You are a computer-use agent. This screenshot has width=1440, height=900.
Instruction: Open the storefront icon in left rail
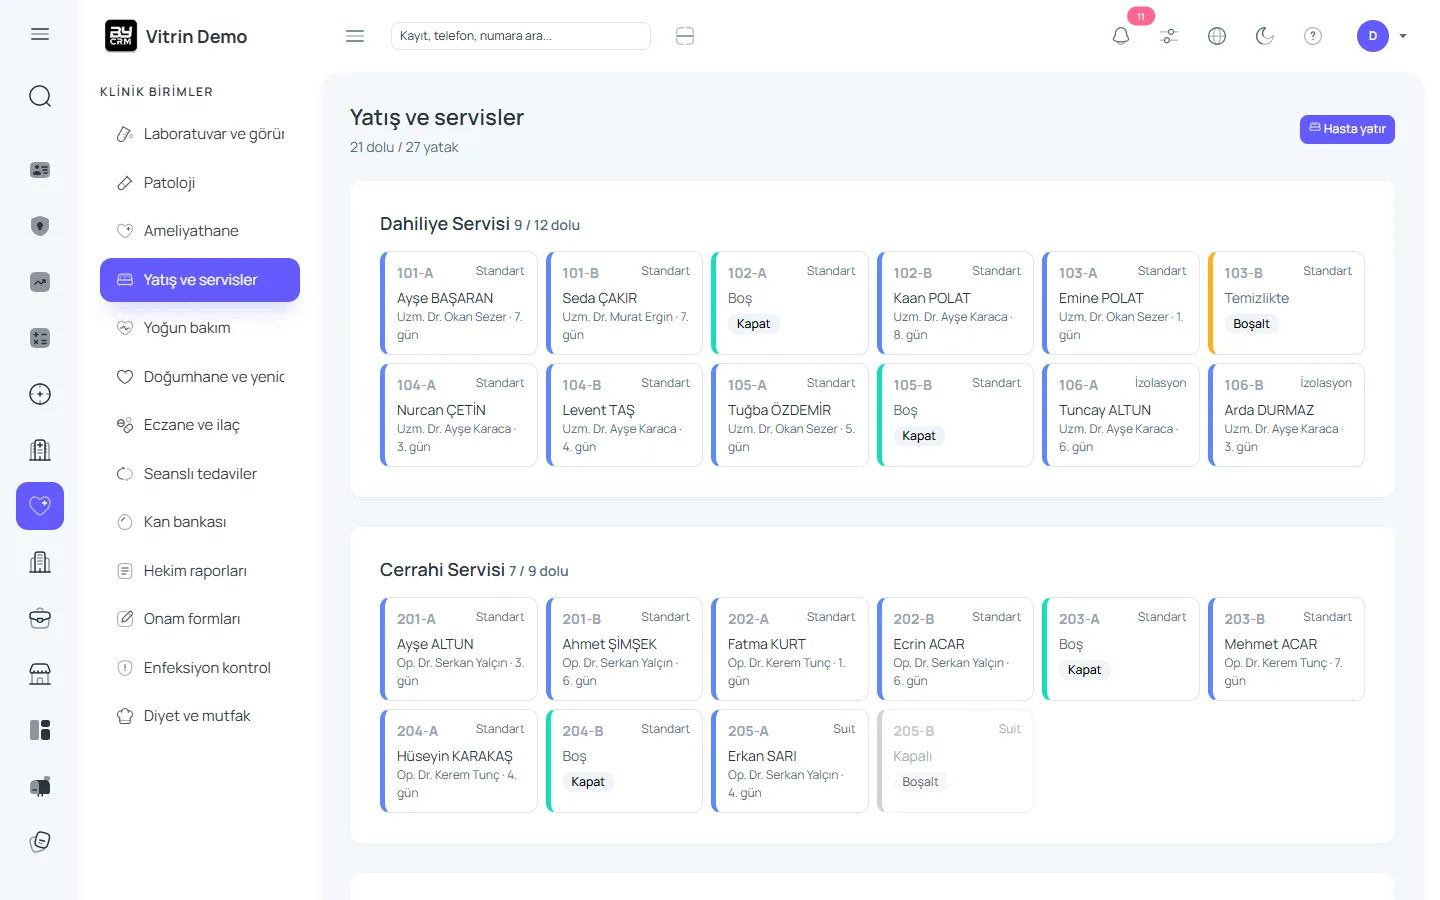(x=40, y=674)
